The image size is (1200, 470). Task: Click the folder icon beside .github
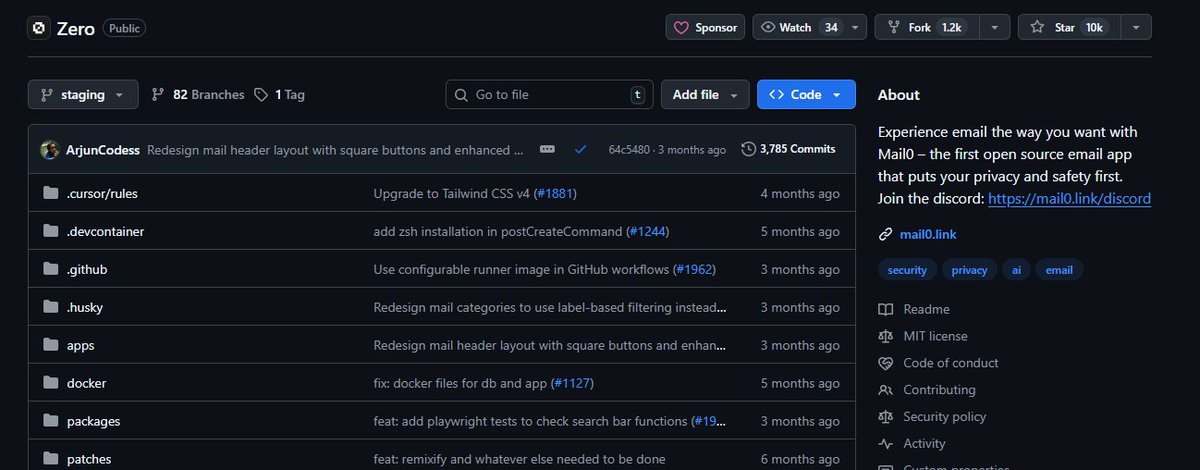click(50, 269)
